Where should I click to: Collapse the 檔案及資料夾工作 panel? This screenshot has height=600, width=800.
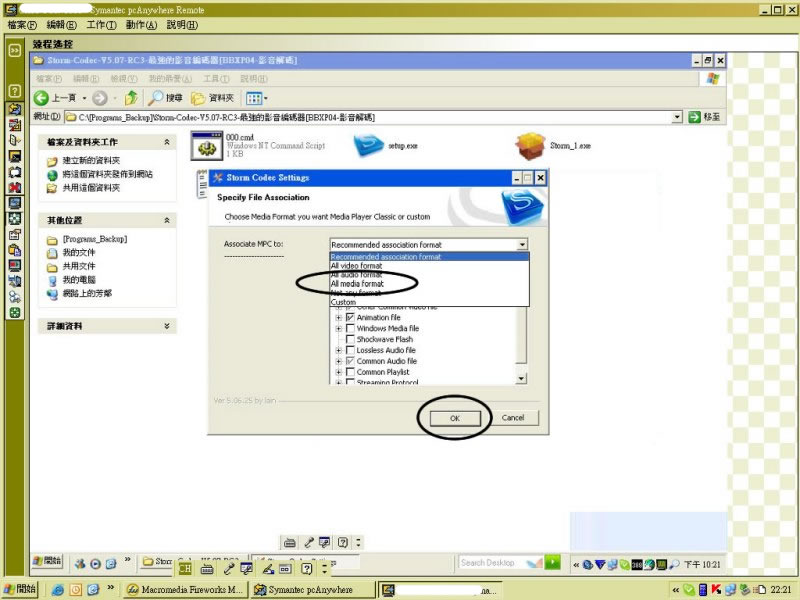point(166,142)
